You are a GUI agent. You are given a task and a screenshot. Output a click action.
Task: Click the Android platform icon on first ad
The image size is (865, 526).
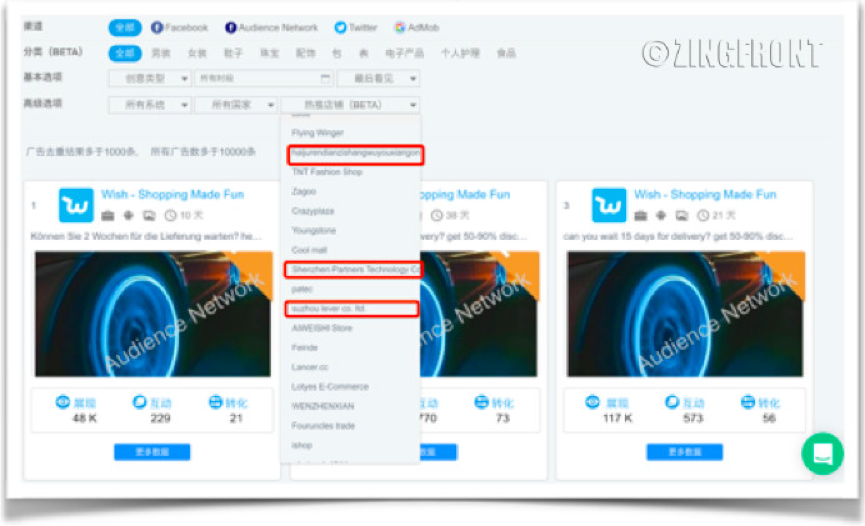point(128,216)
